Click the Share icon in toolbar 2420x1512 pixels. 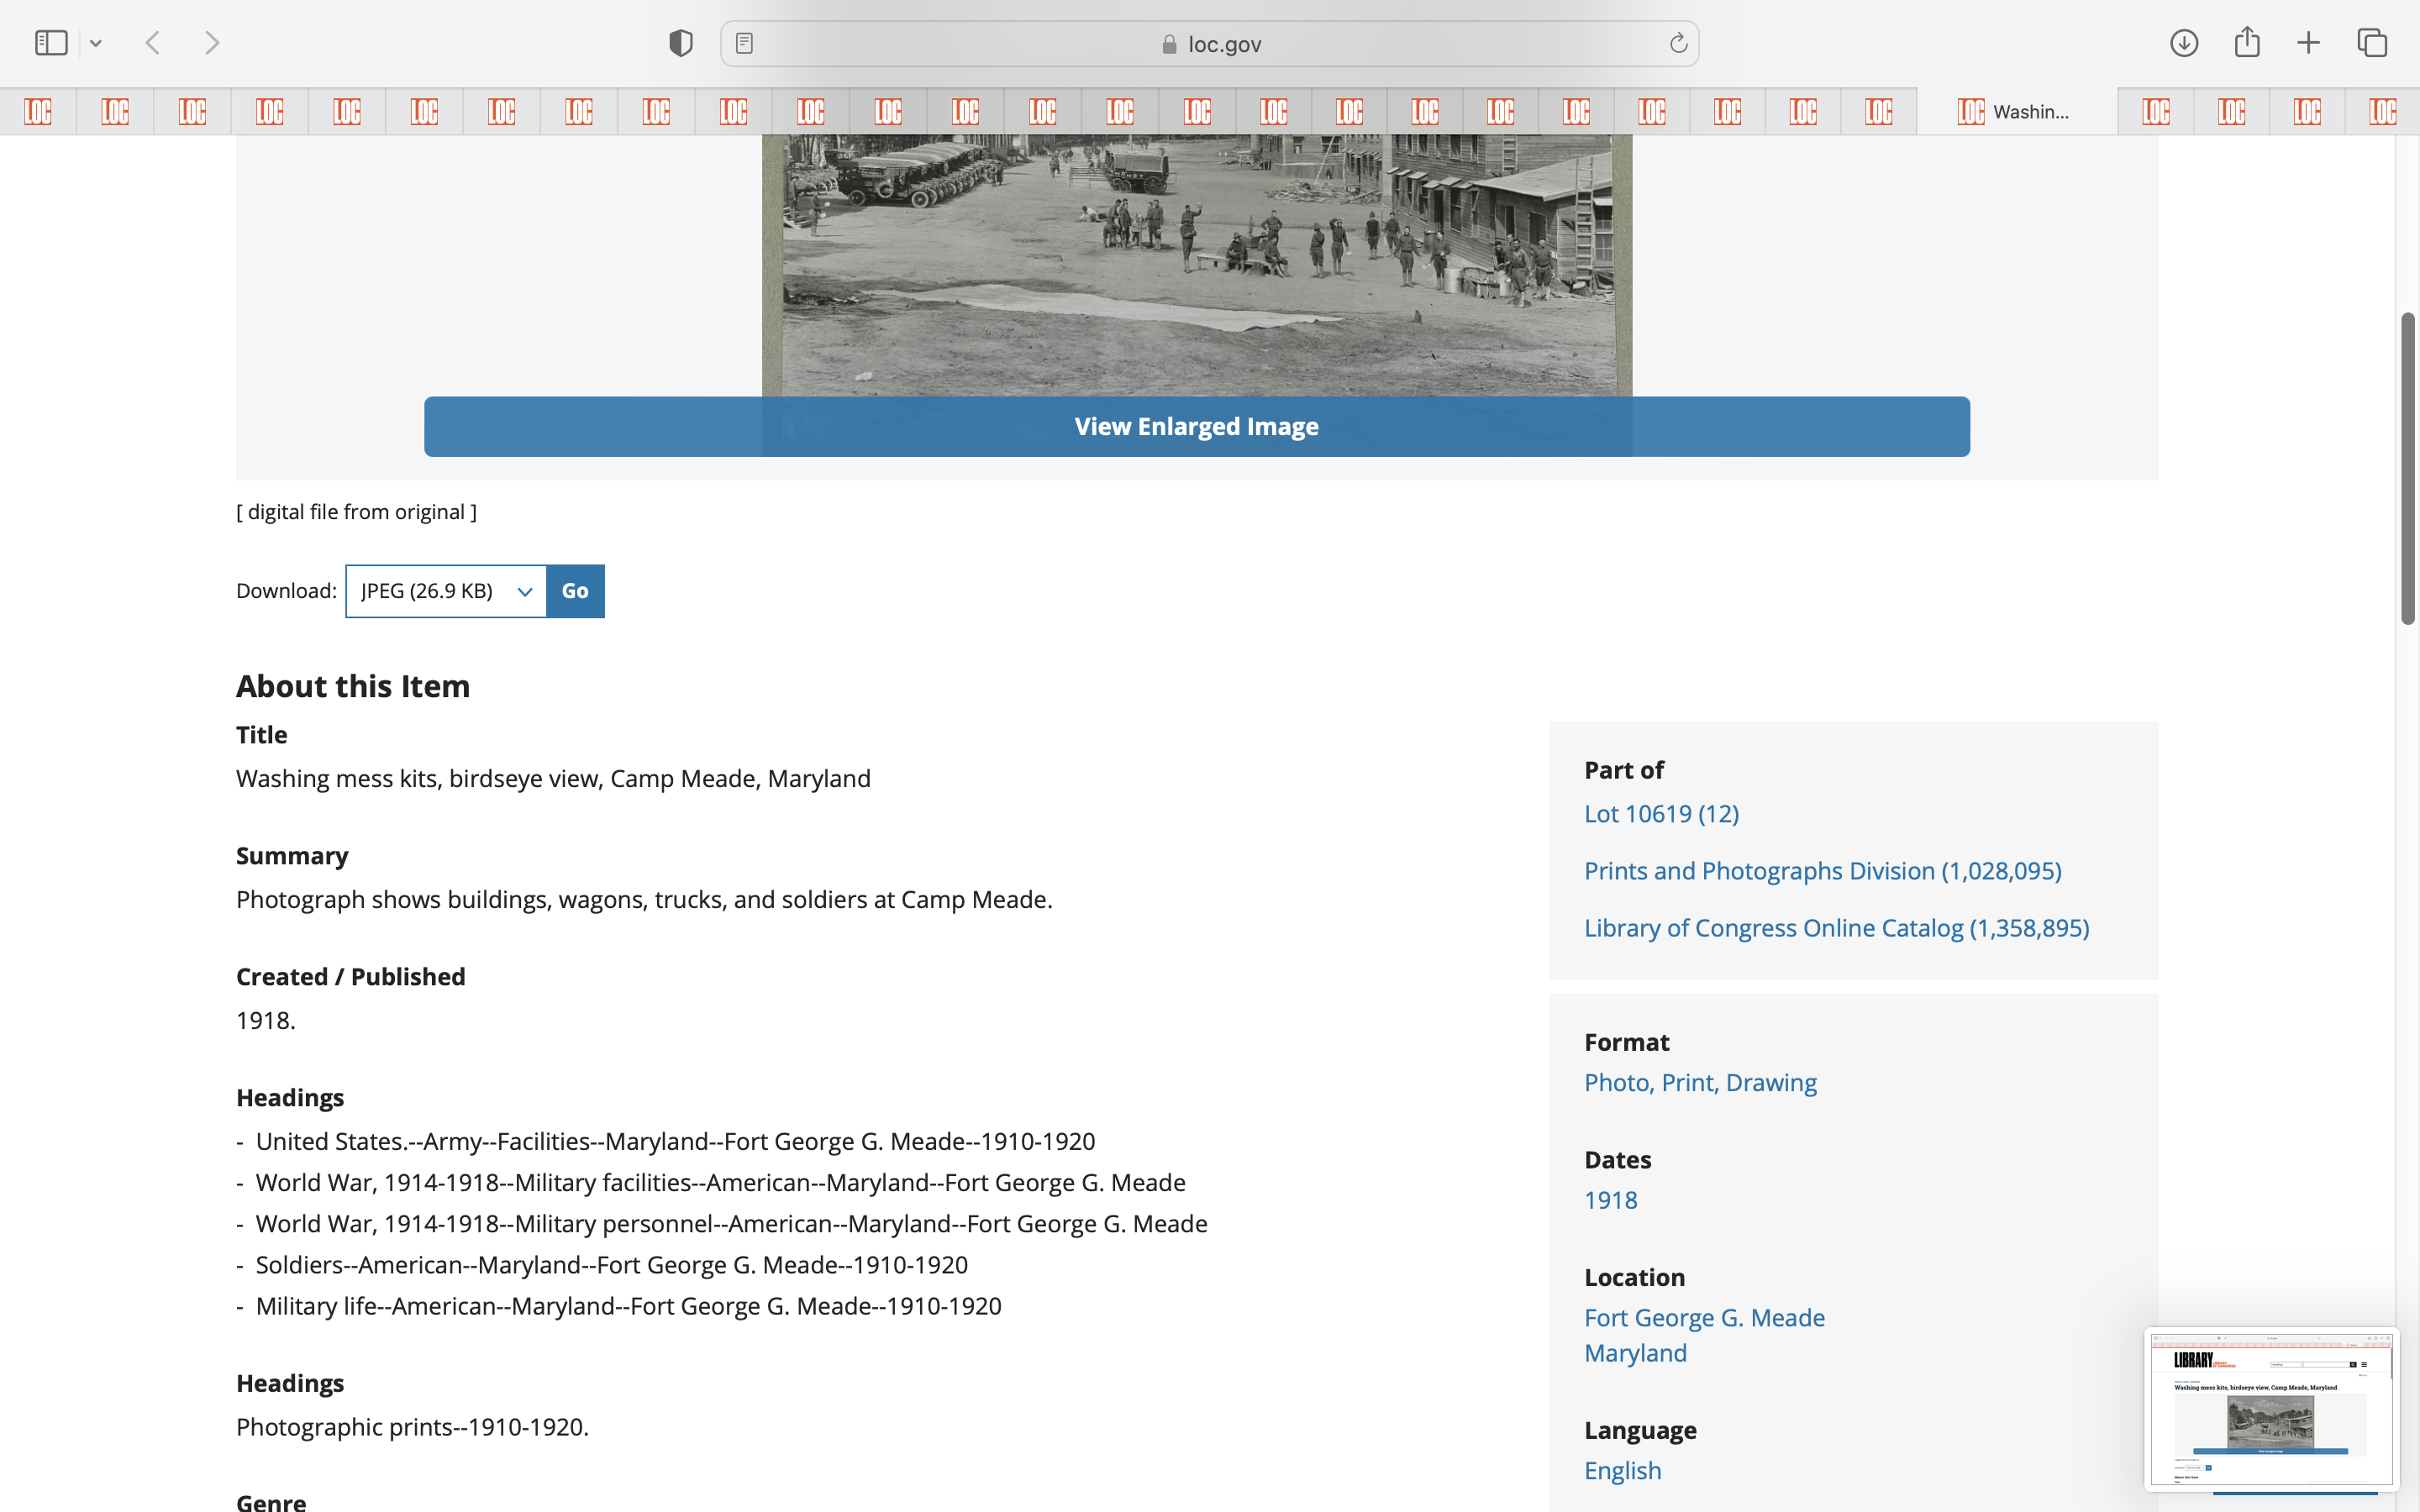coord(2247,43)
